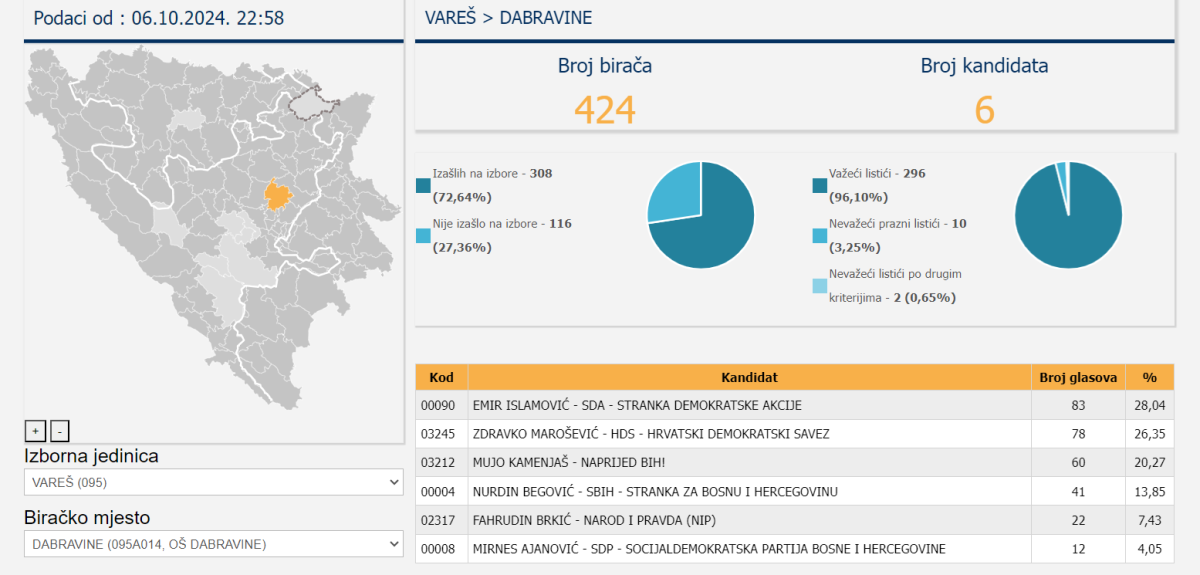The width and height of the screenshot is (1200, 575).
Task: Click the 'Nevažeći listići po drugim kriterijima' legend swatch
Action: pos(820,286)
